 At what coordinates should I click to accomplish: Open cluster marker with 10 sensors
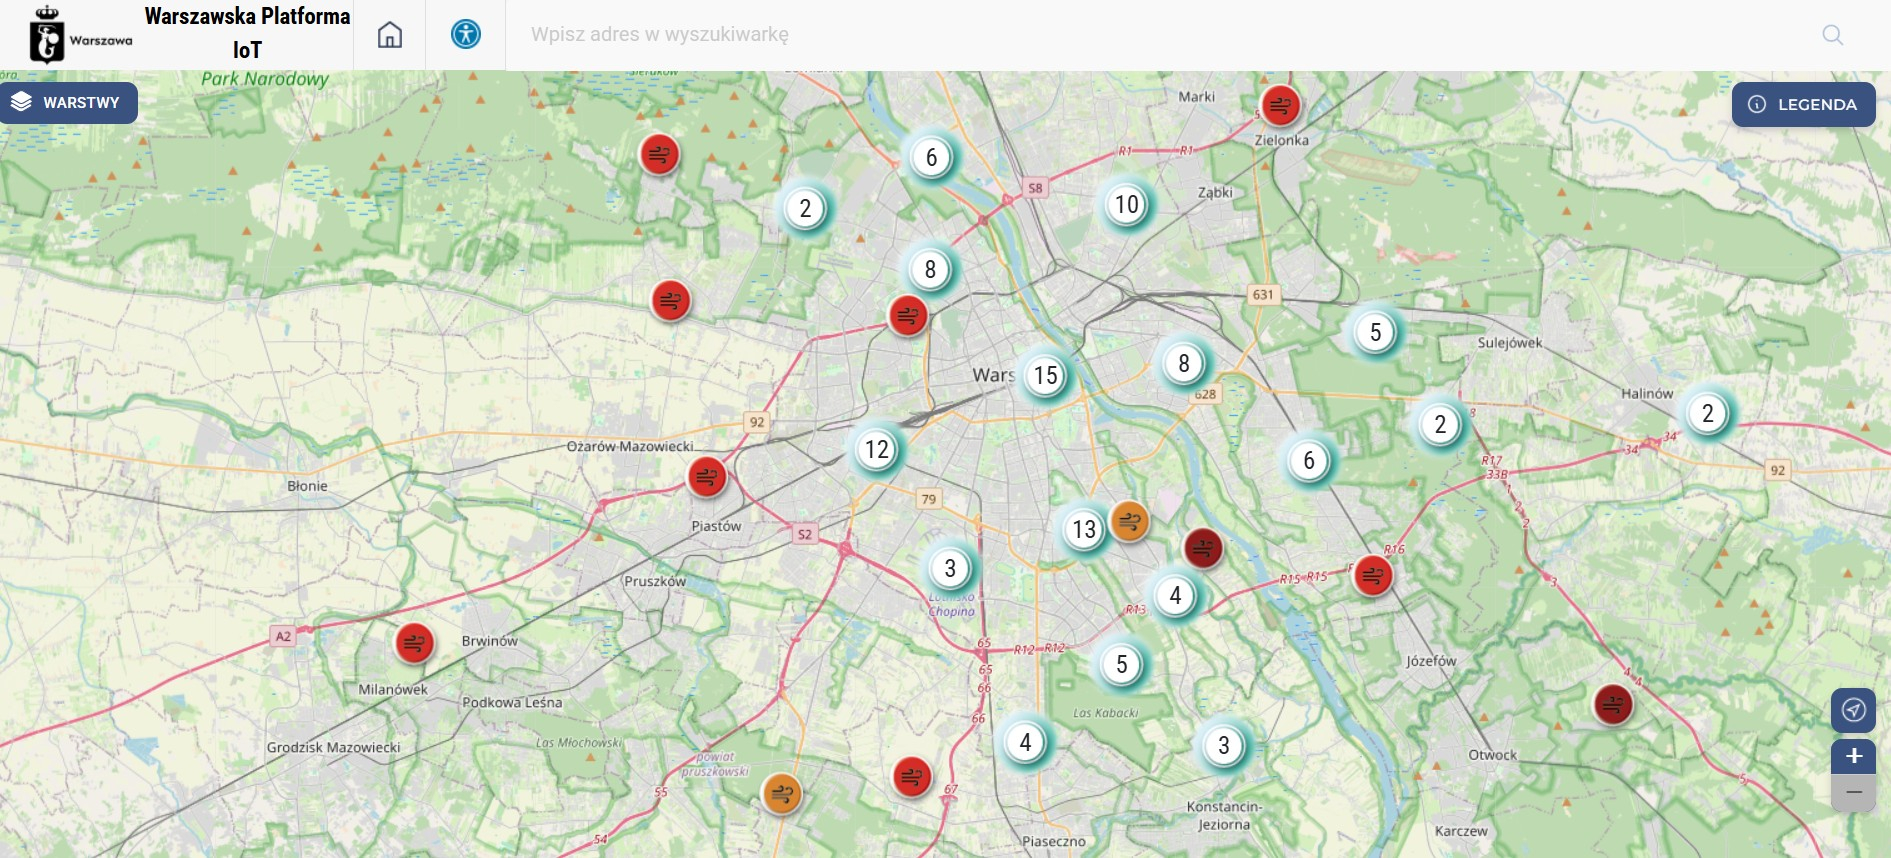tap(1127, 205)
